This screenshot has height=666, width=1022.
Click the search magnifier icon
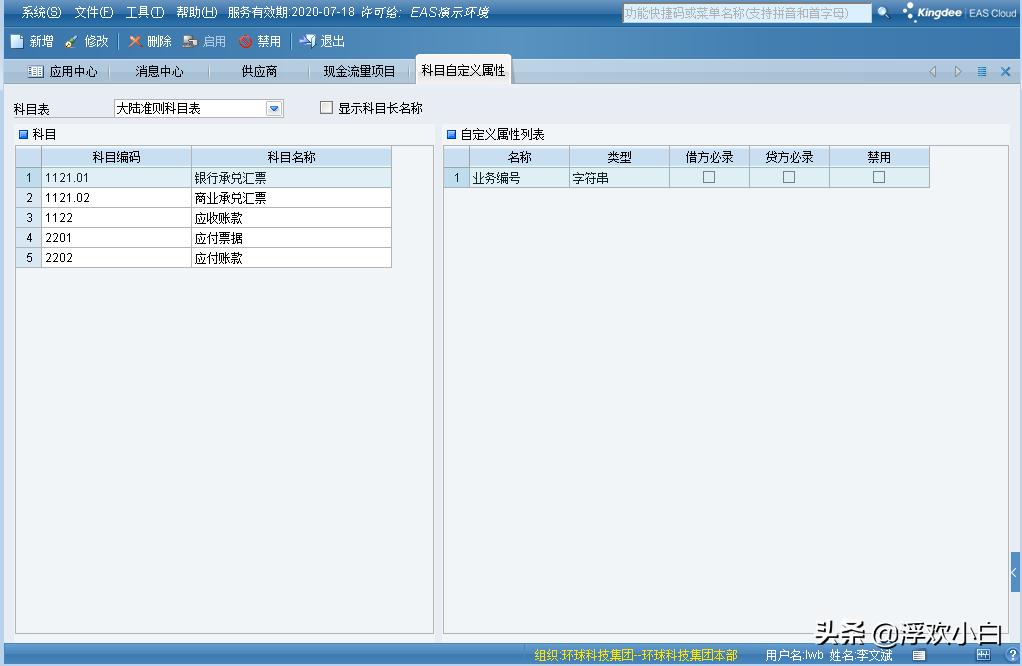(884, 13)
